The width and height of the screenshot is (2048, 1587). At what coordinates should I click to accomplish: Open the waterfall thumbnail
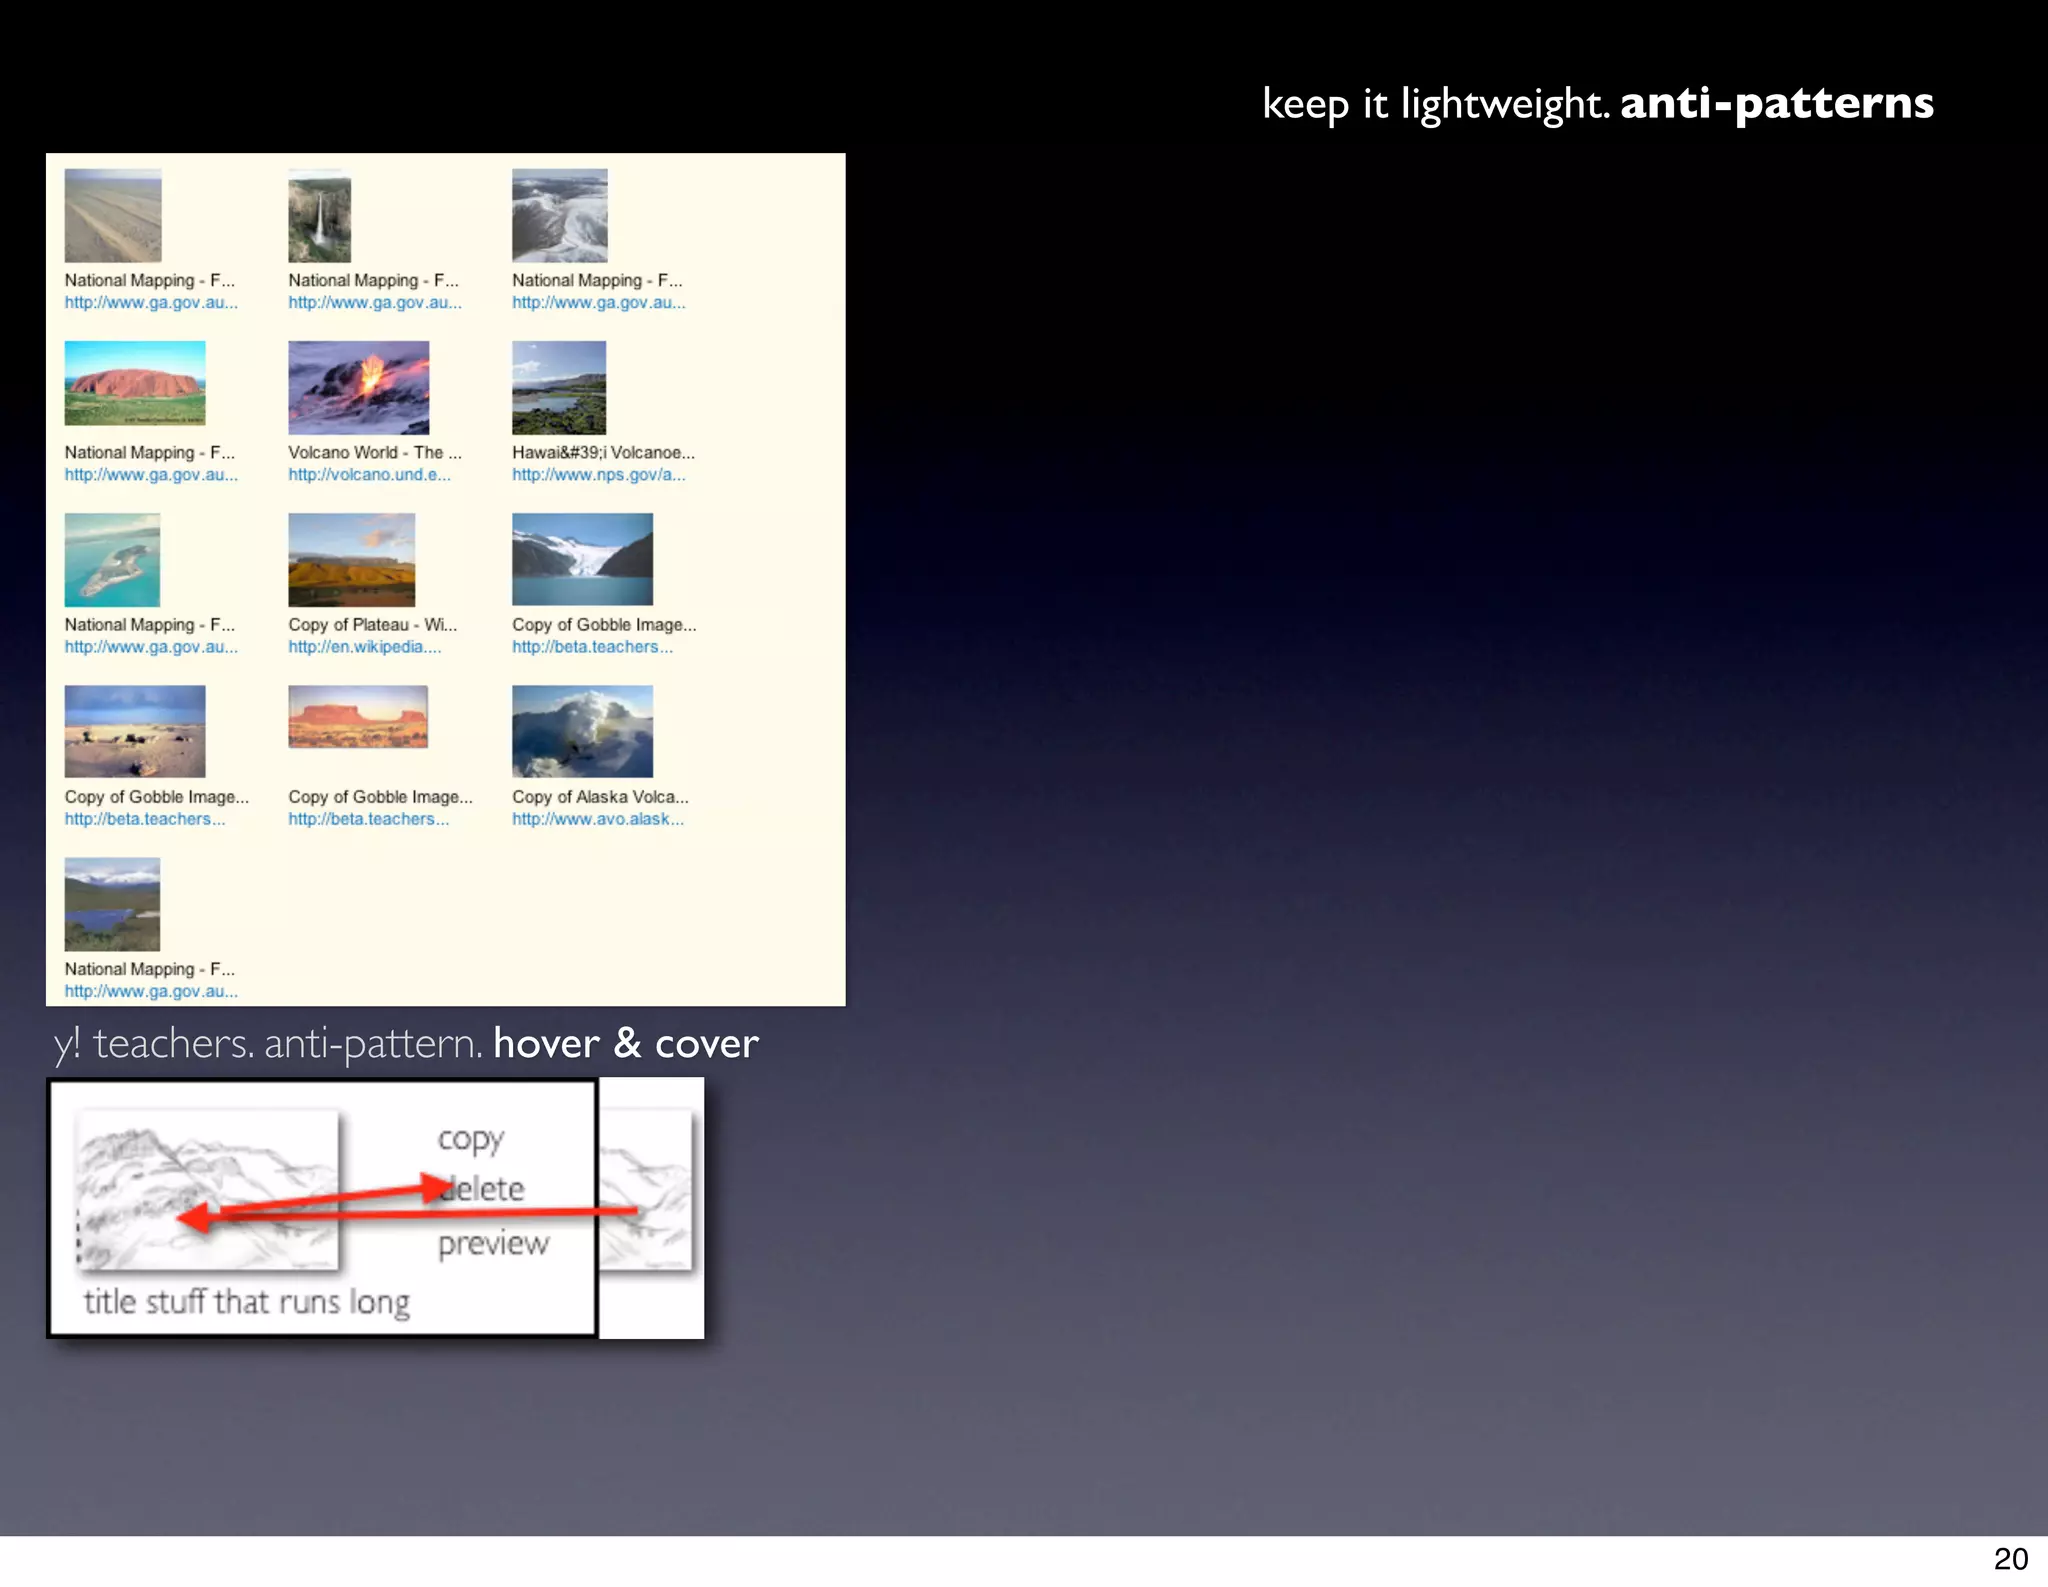click(320, 215)
